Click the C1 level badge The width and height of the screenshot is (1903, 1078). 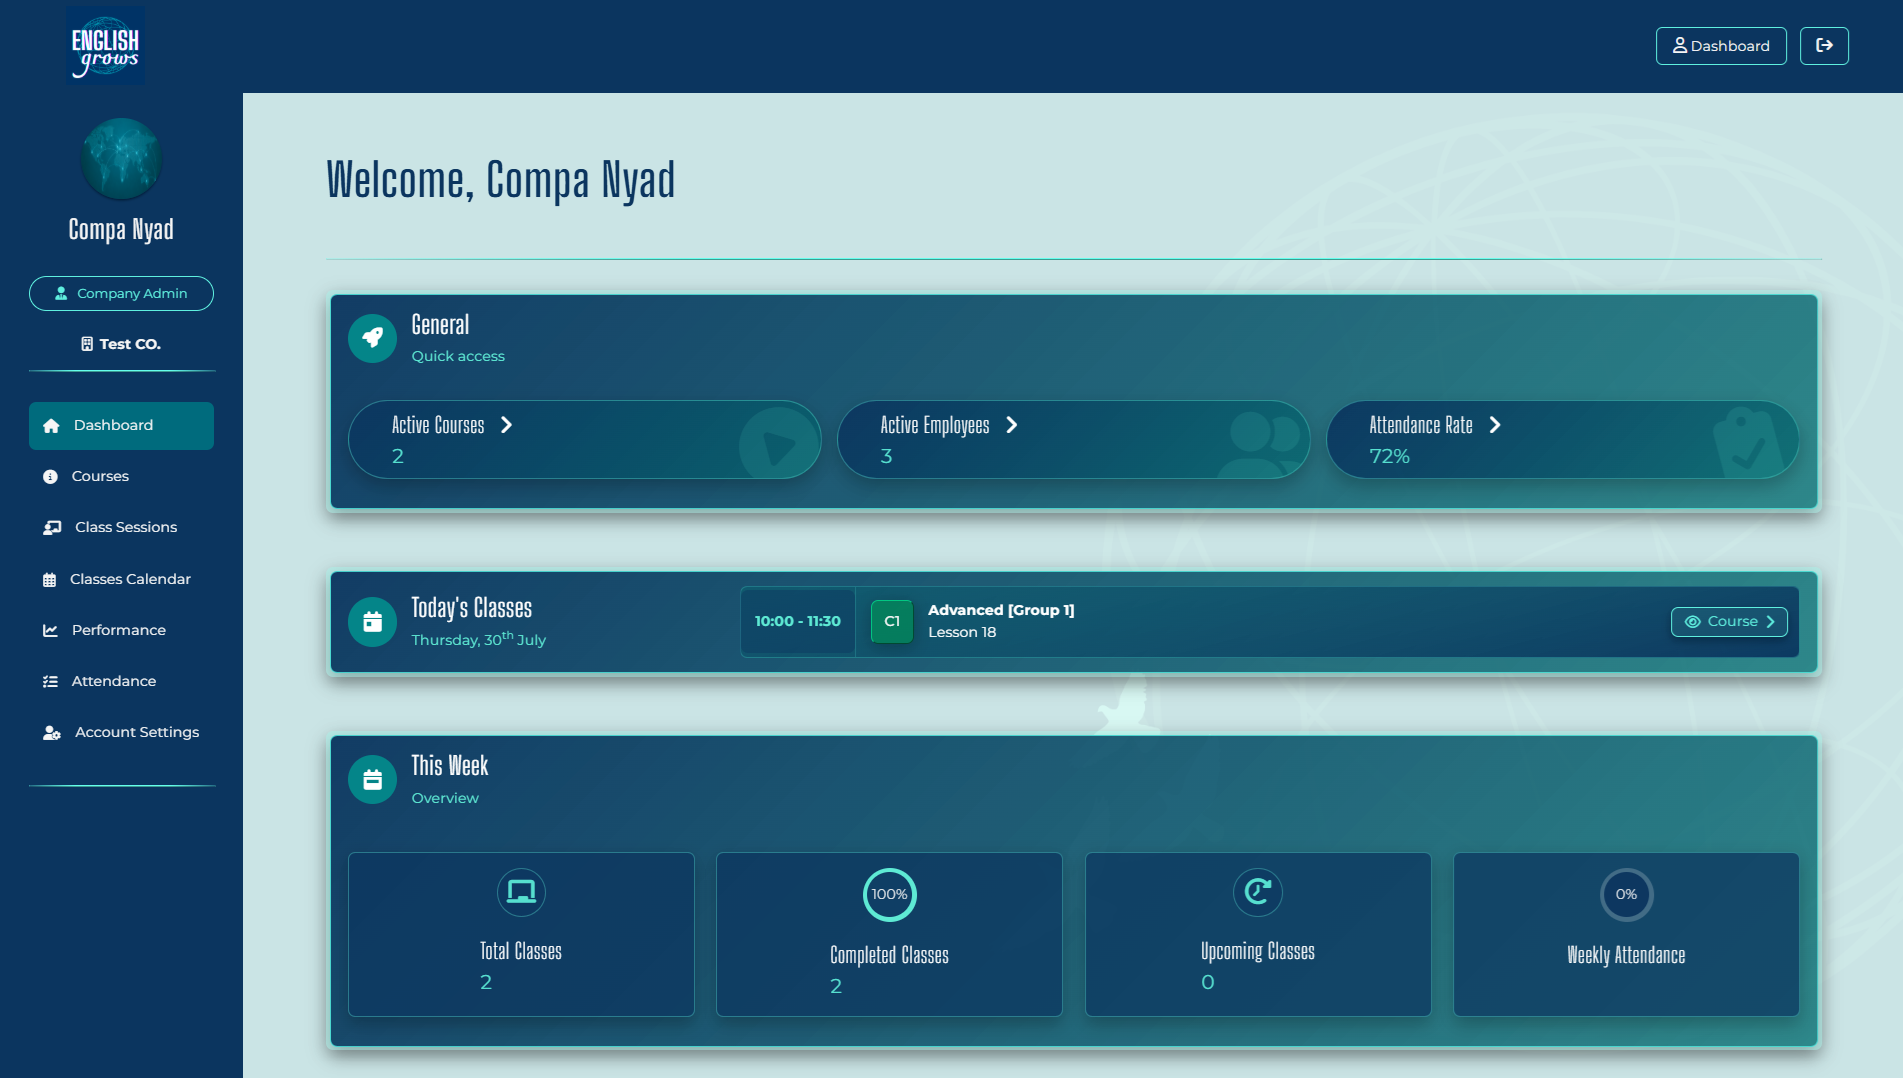pos(892,622)
